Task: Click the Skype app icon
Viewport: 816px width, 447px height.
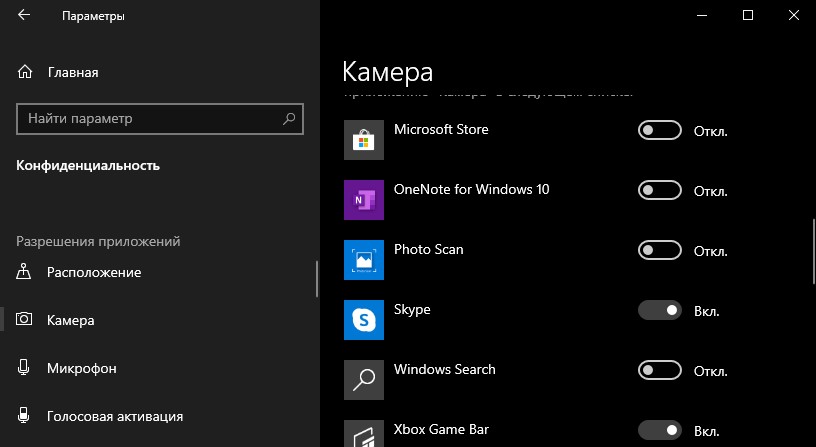Action: pyautogui.click(x=363, y=320)
